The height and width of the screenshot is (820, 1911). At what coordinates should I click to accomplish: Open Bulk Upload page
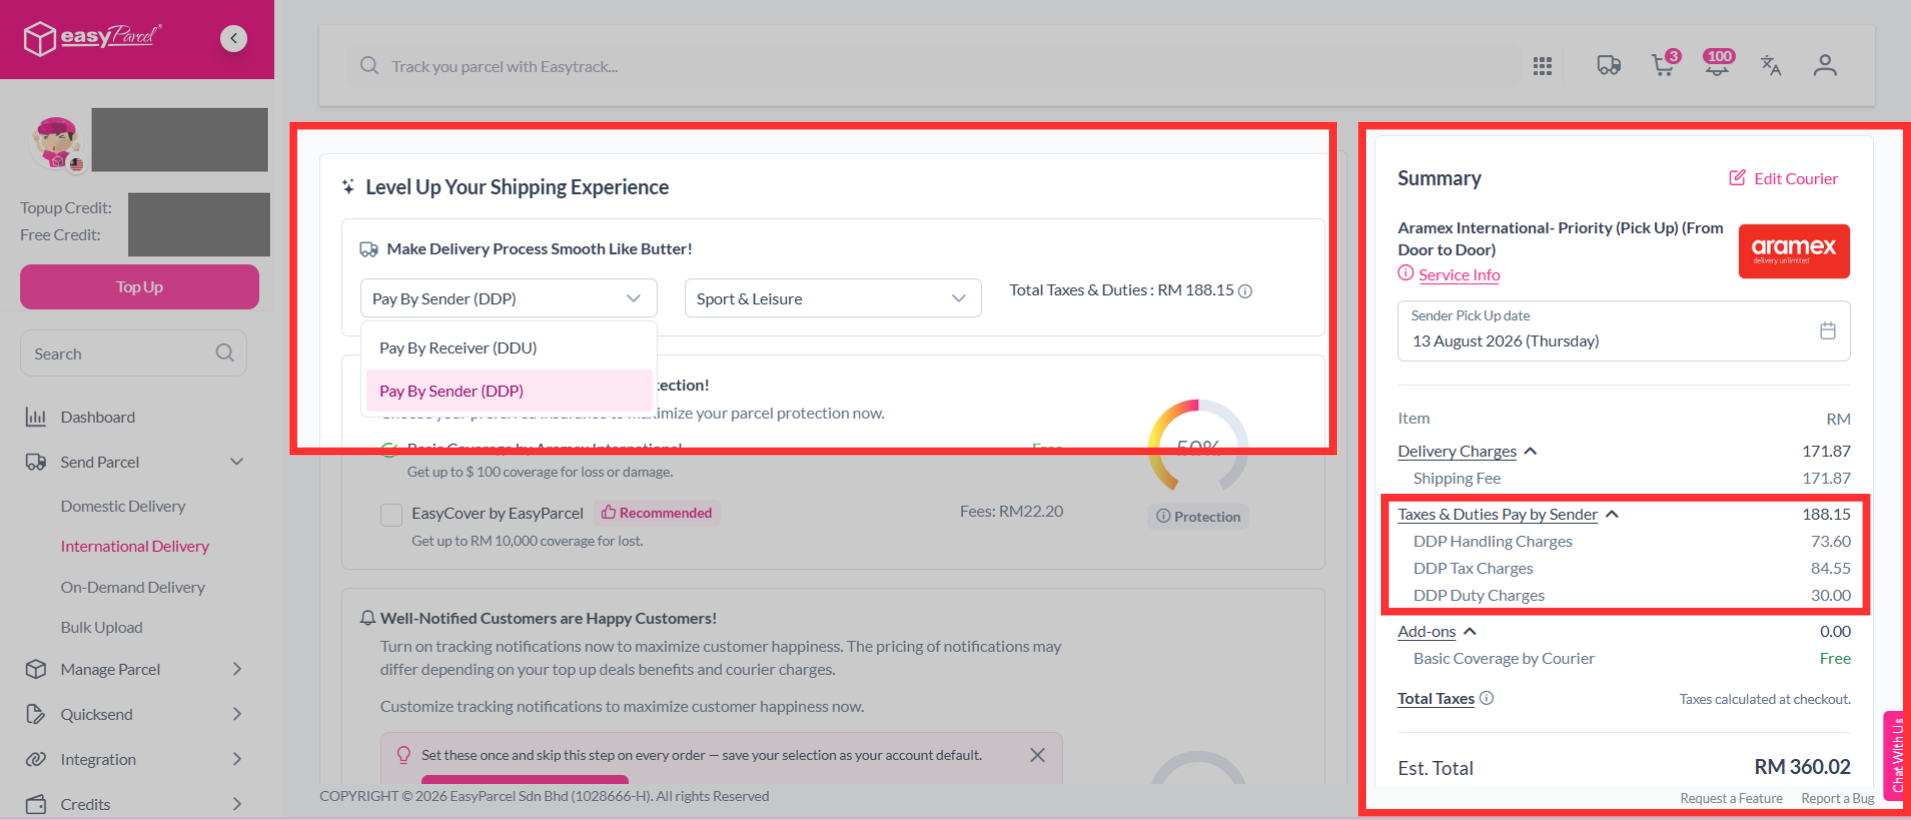[x=101, y=627]
